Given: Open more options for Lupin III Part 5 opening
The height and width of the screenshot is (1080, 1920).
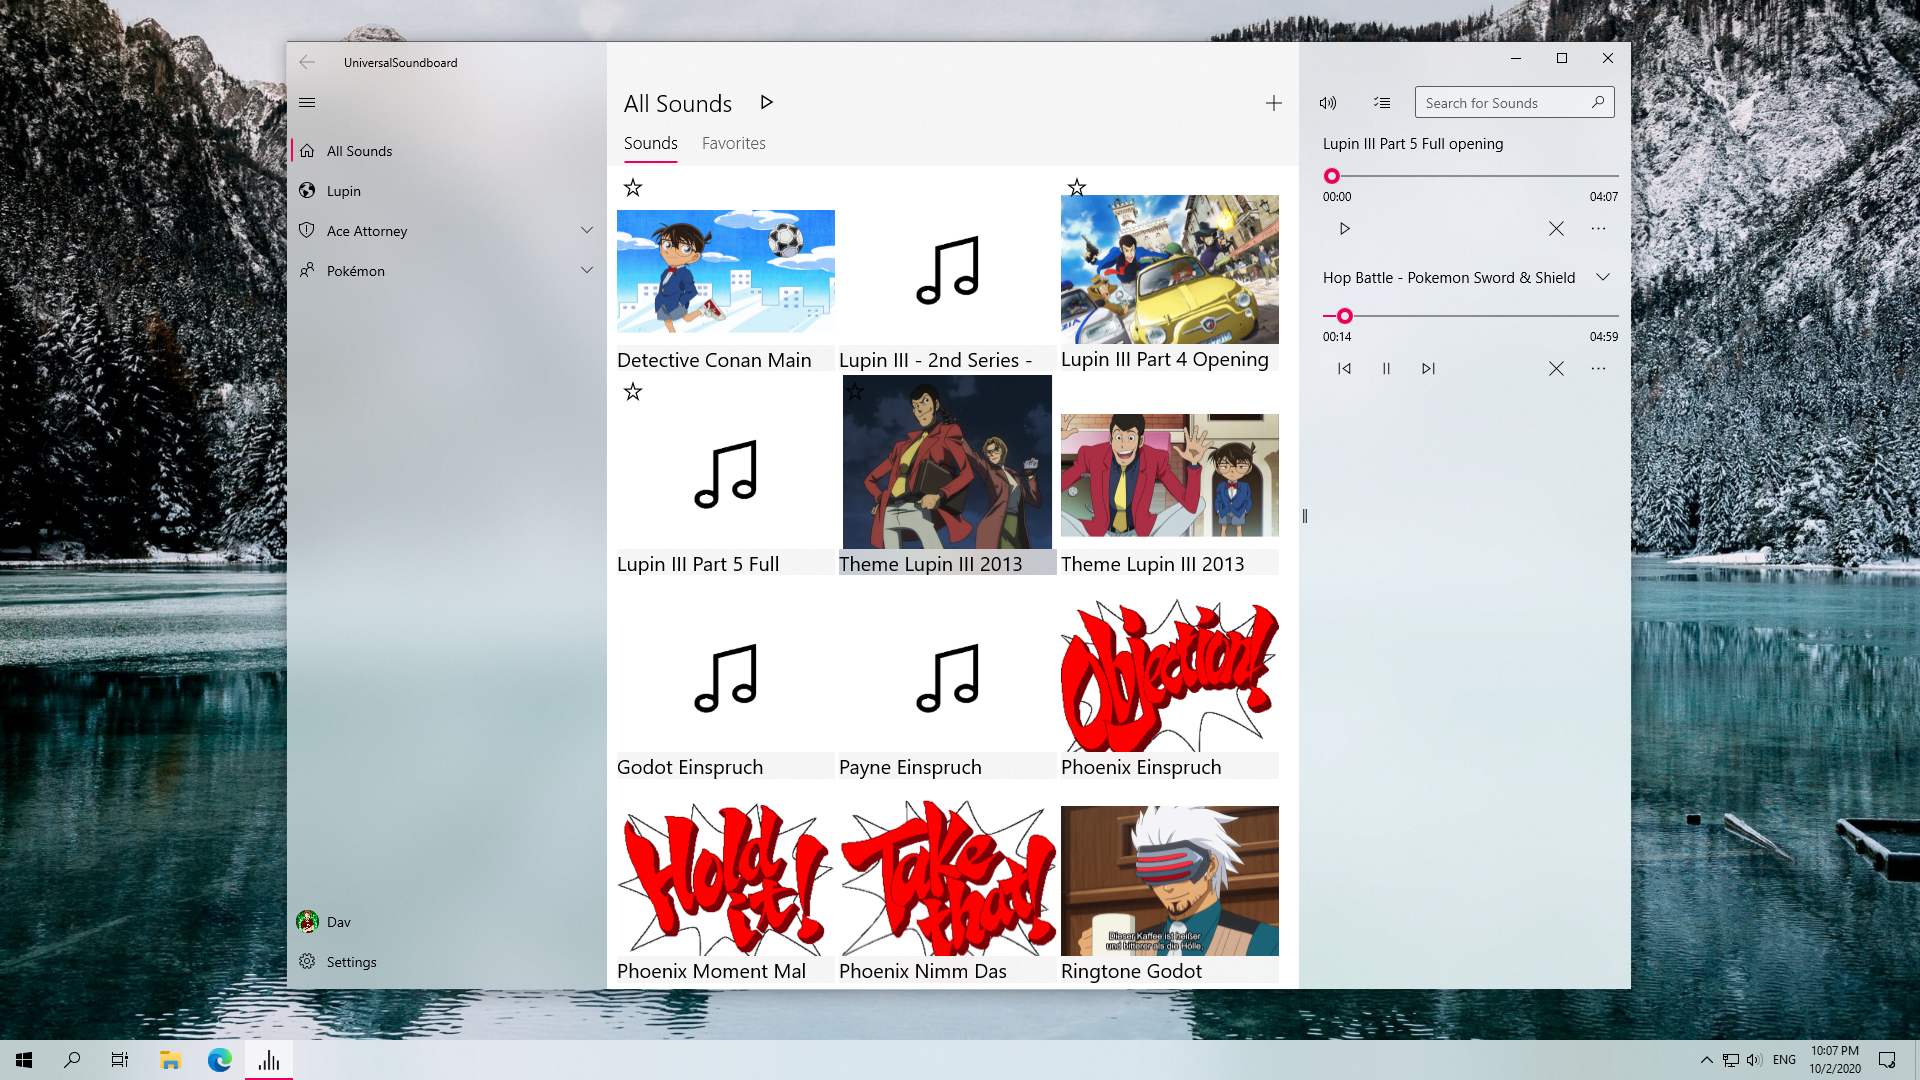Looking at the screenshot, I should pyautogui.click(x=1598, y=228).
